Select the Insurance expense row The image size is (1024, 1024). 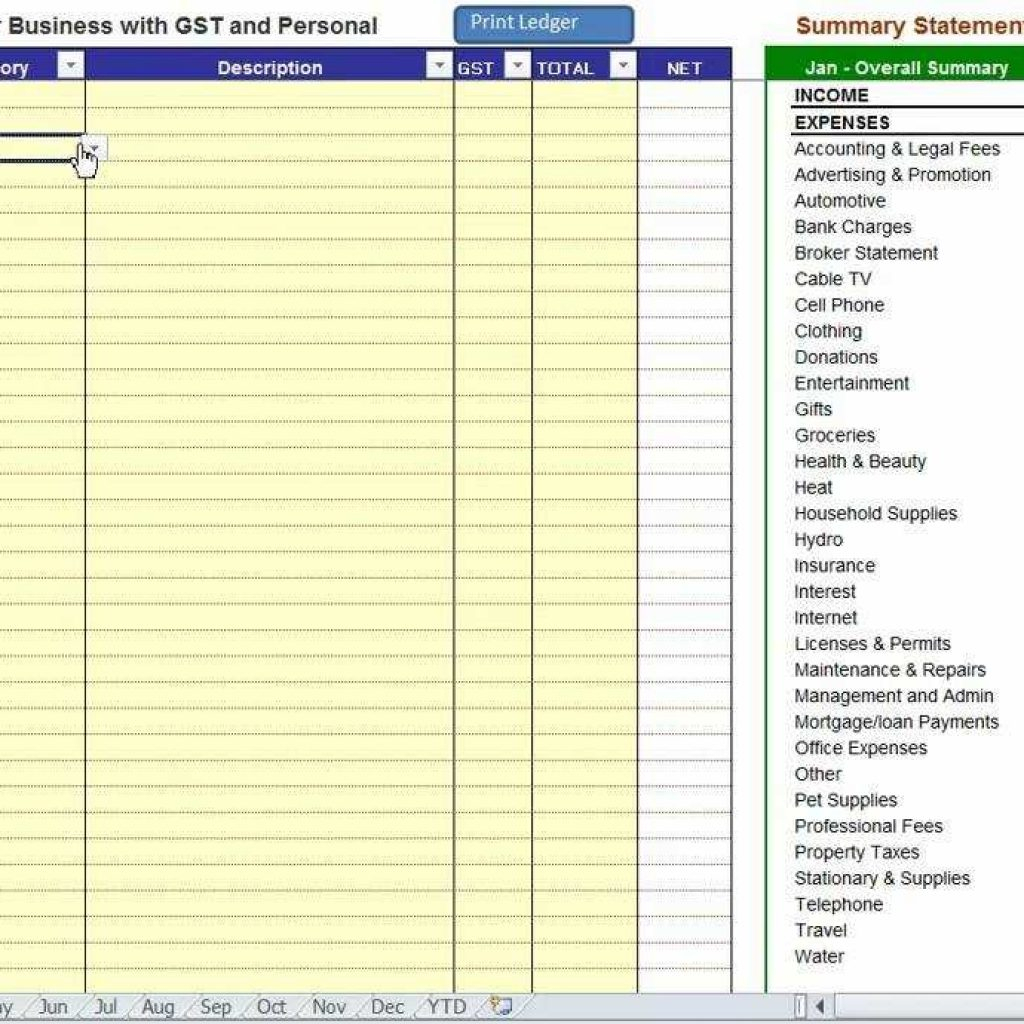(x=834, y=566)
